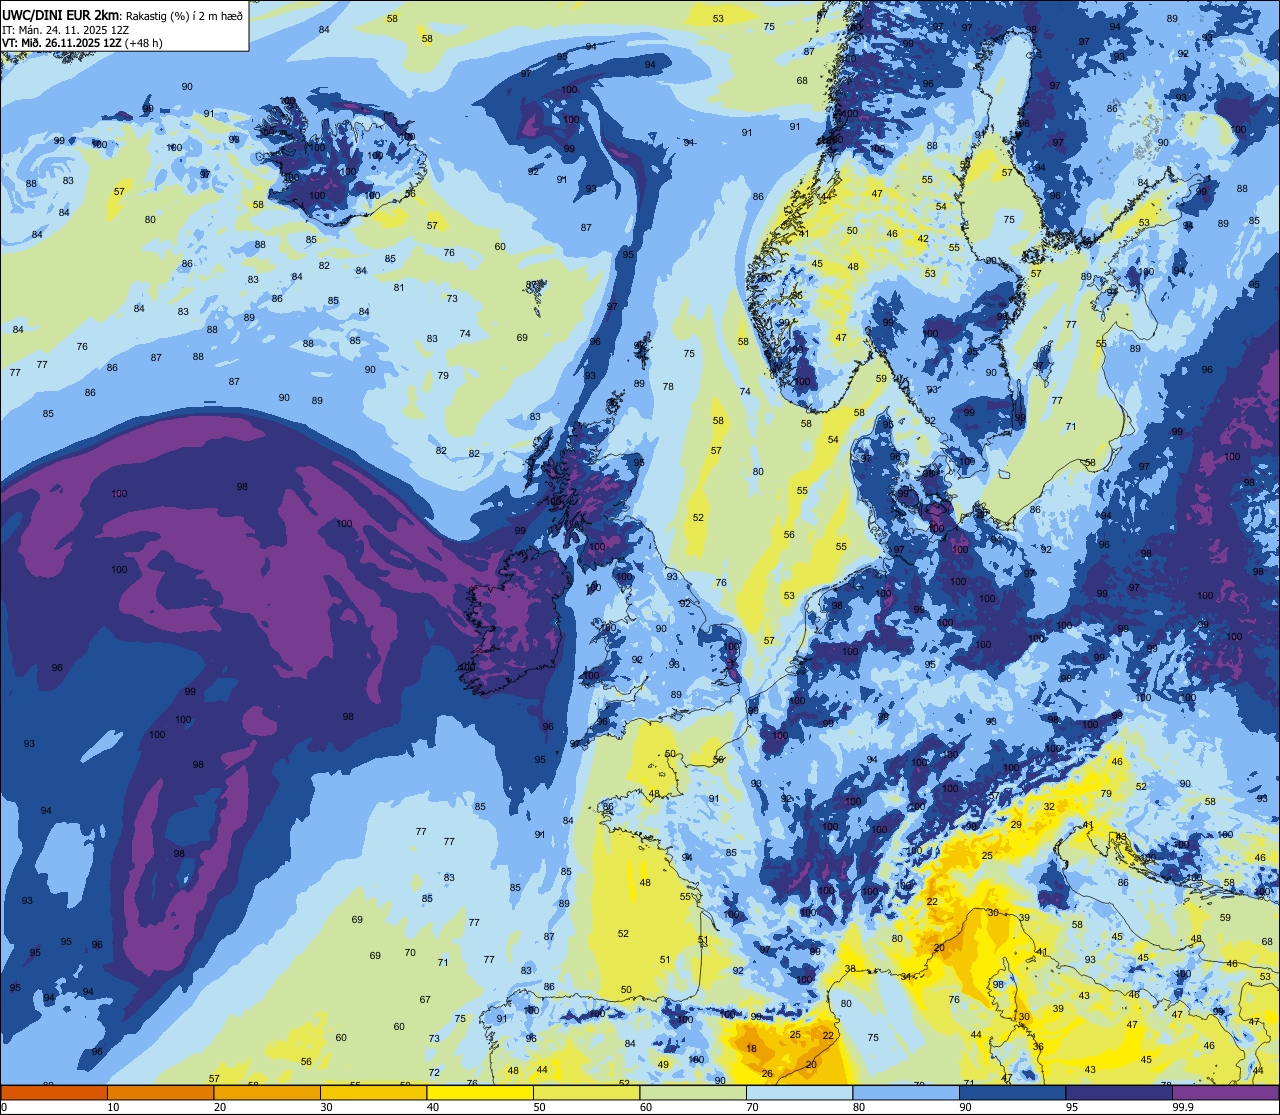Screen dimensions: 1280x1115
Task: Select the dark navy 95–99.9 legend swatch
Action: pyautogui.click(x=1119, y=1092)
